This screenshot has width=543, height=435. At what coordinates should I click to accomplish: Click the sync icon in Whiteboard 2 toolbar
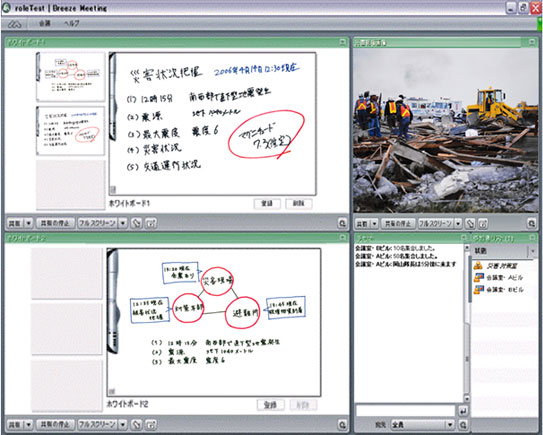151,424
